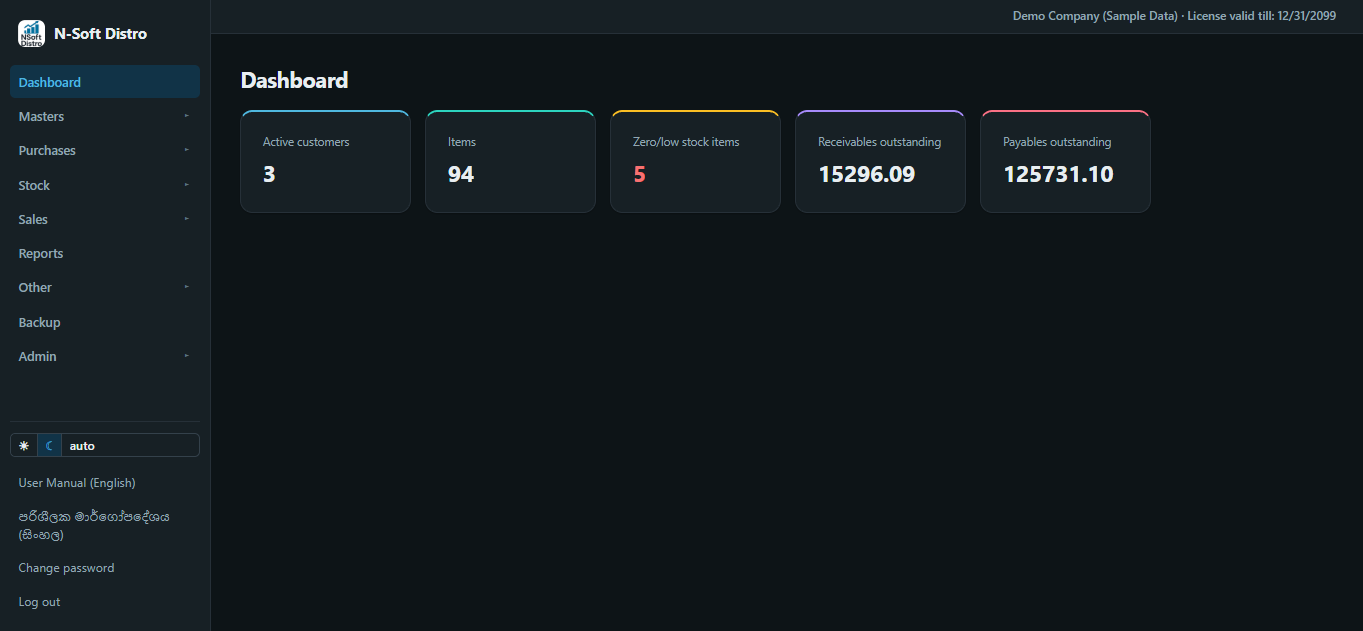Switch to dark theme with moon icon
Viewport: 1363px width, 631px height.
click(x=49, y=445)
